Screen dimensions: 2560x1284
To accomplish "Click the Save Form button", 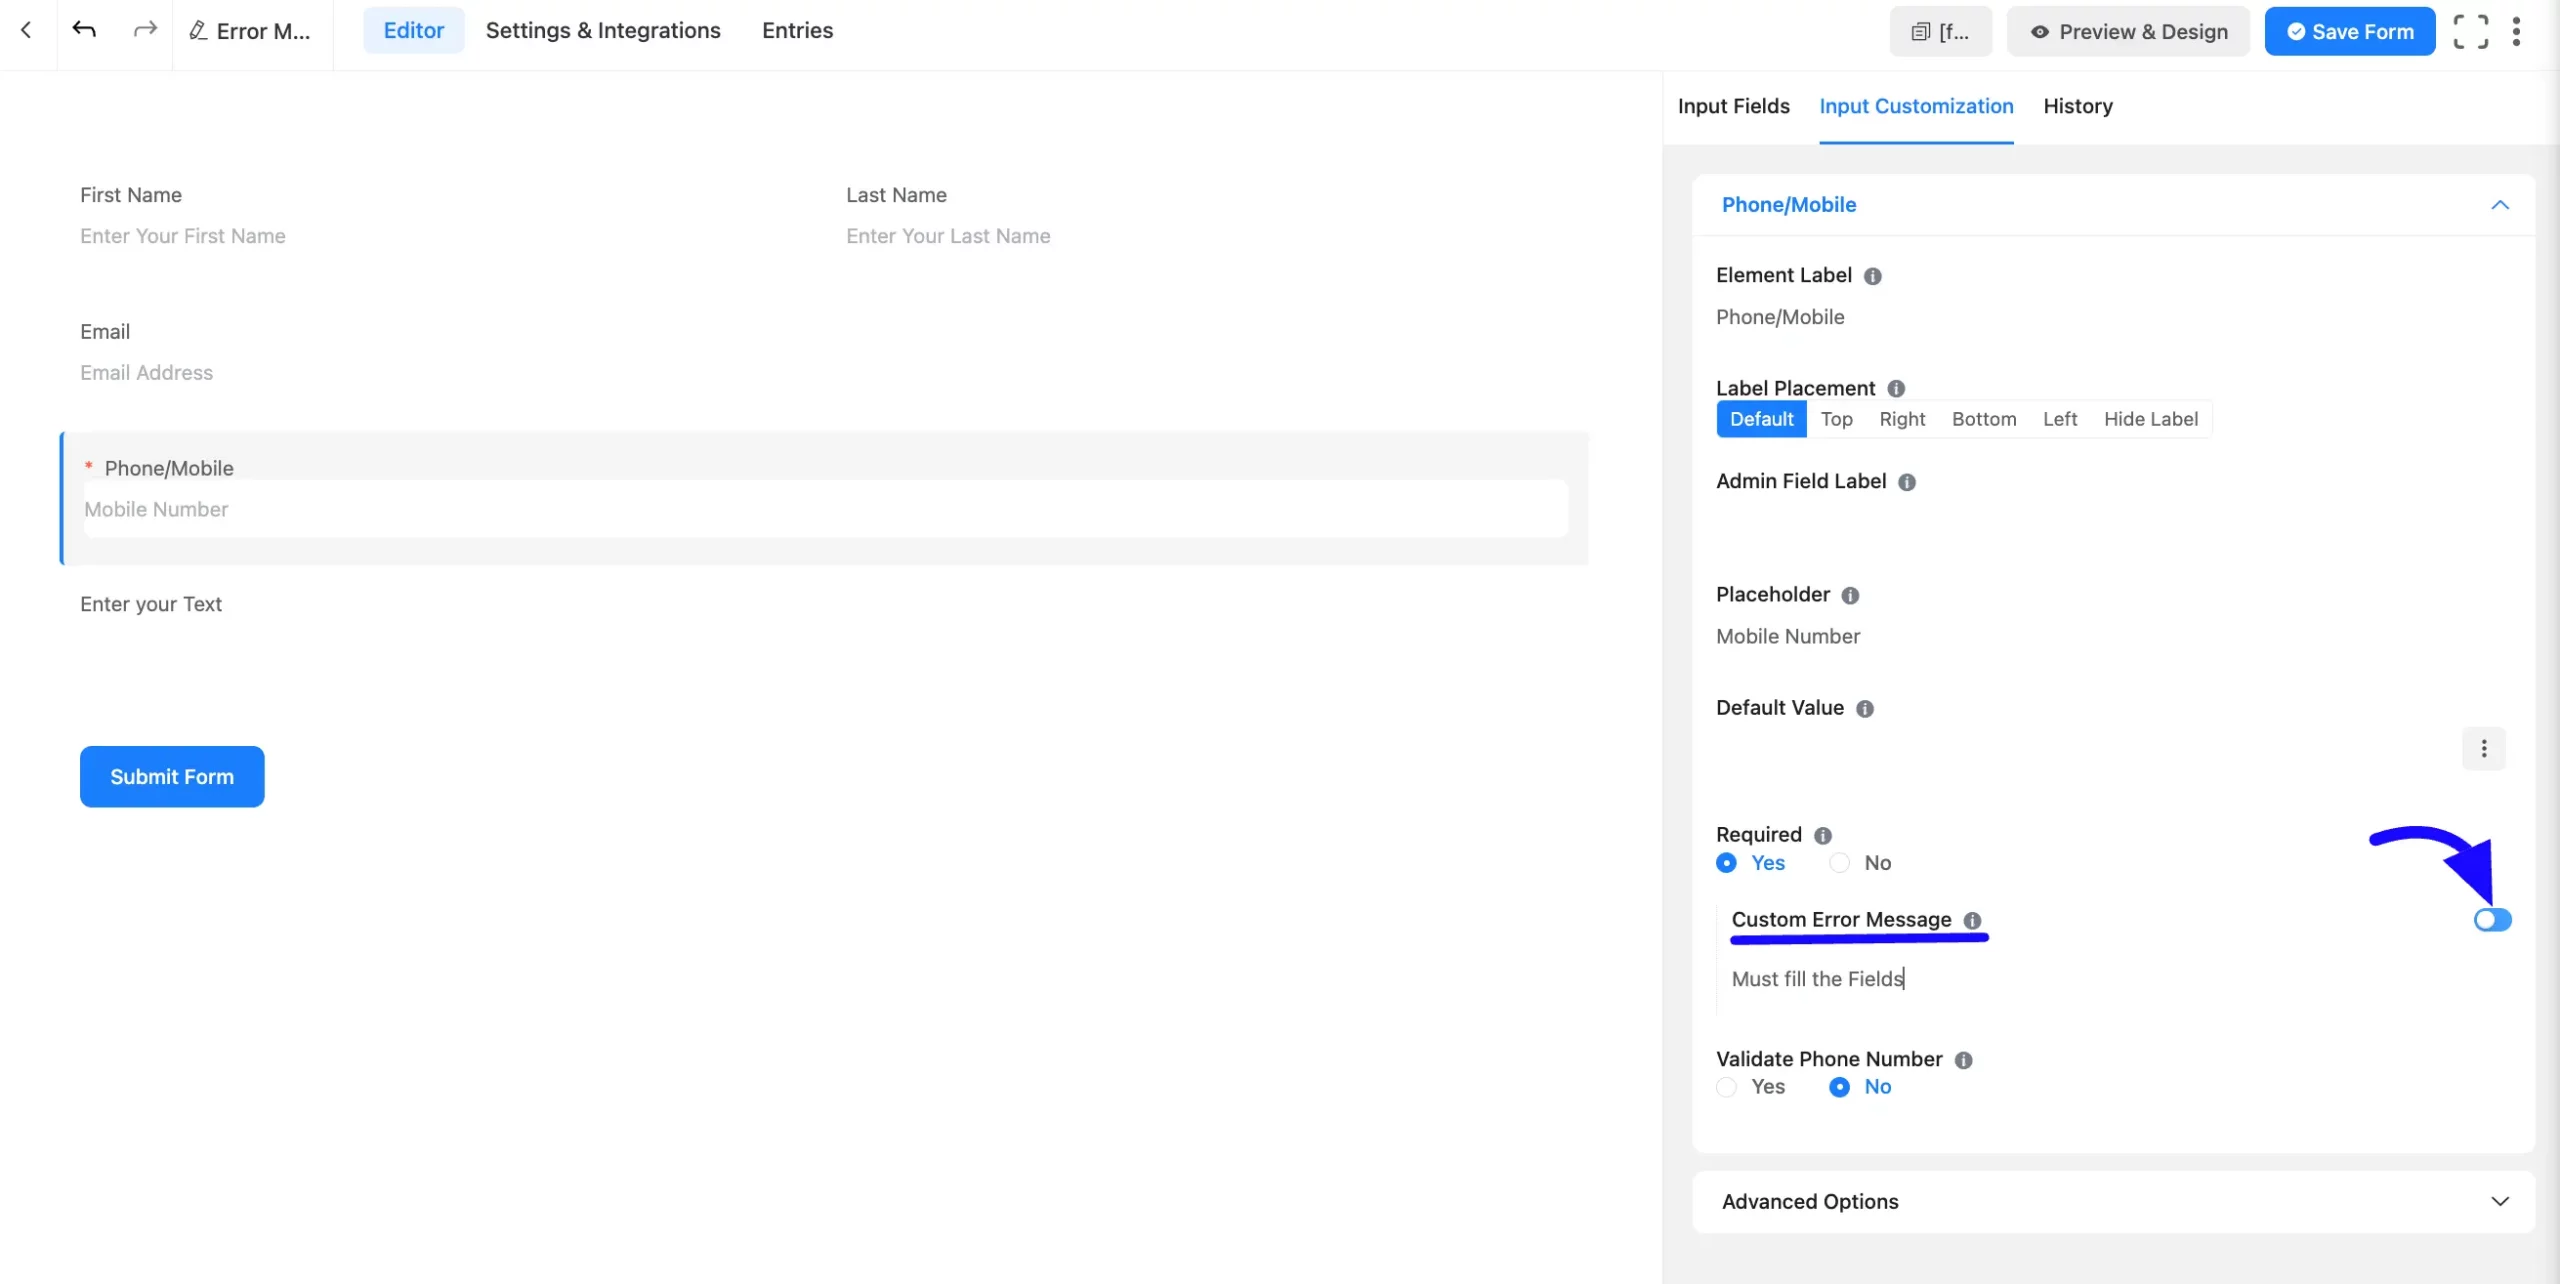I will [x=2349, y=31].
